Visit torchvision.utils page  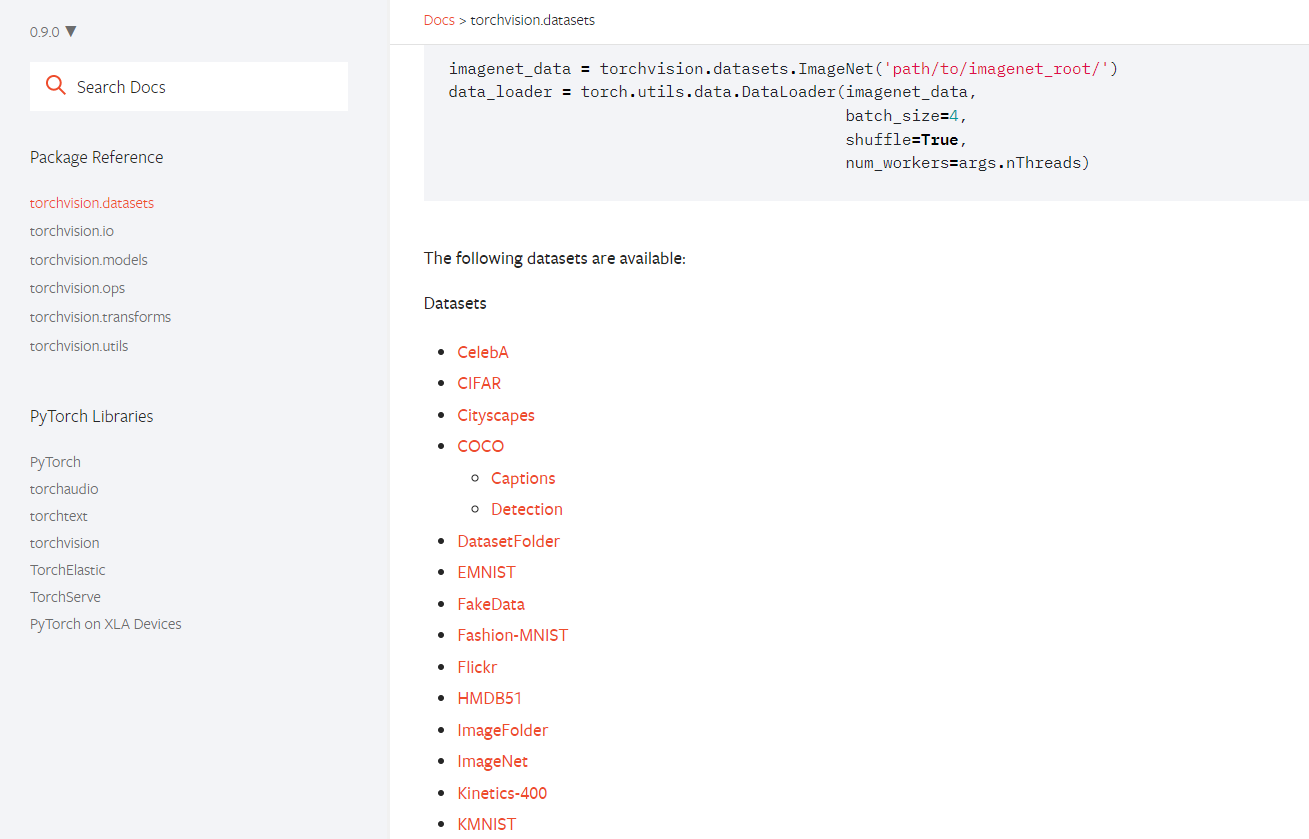(x=79, y=346)
